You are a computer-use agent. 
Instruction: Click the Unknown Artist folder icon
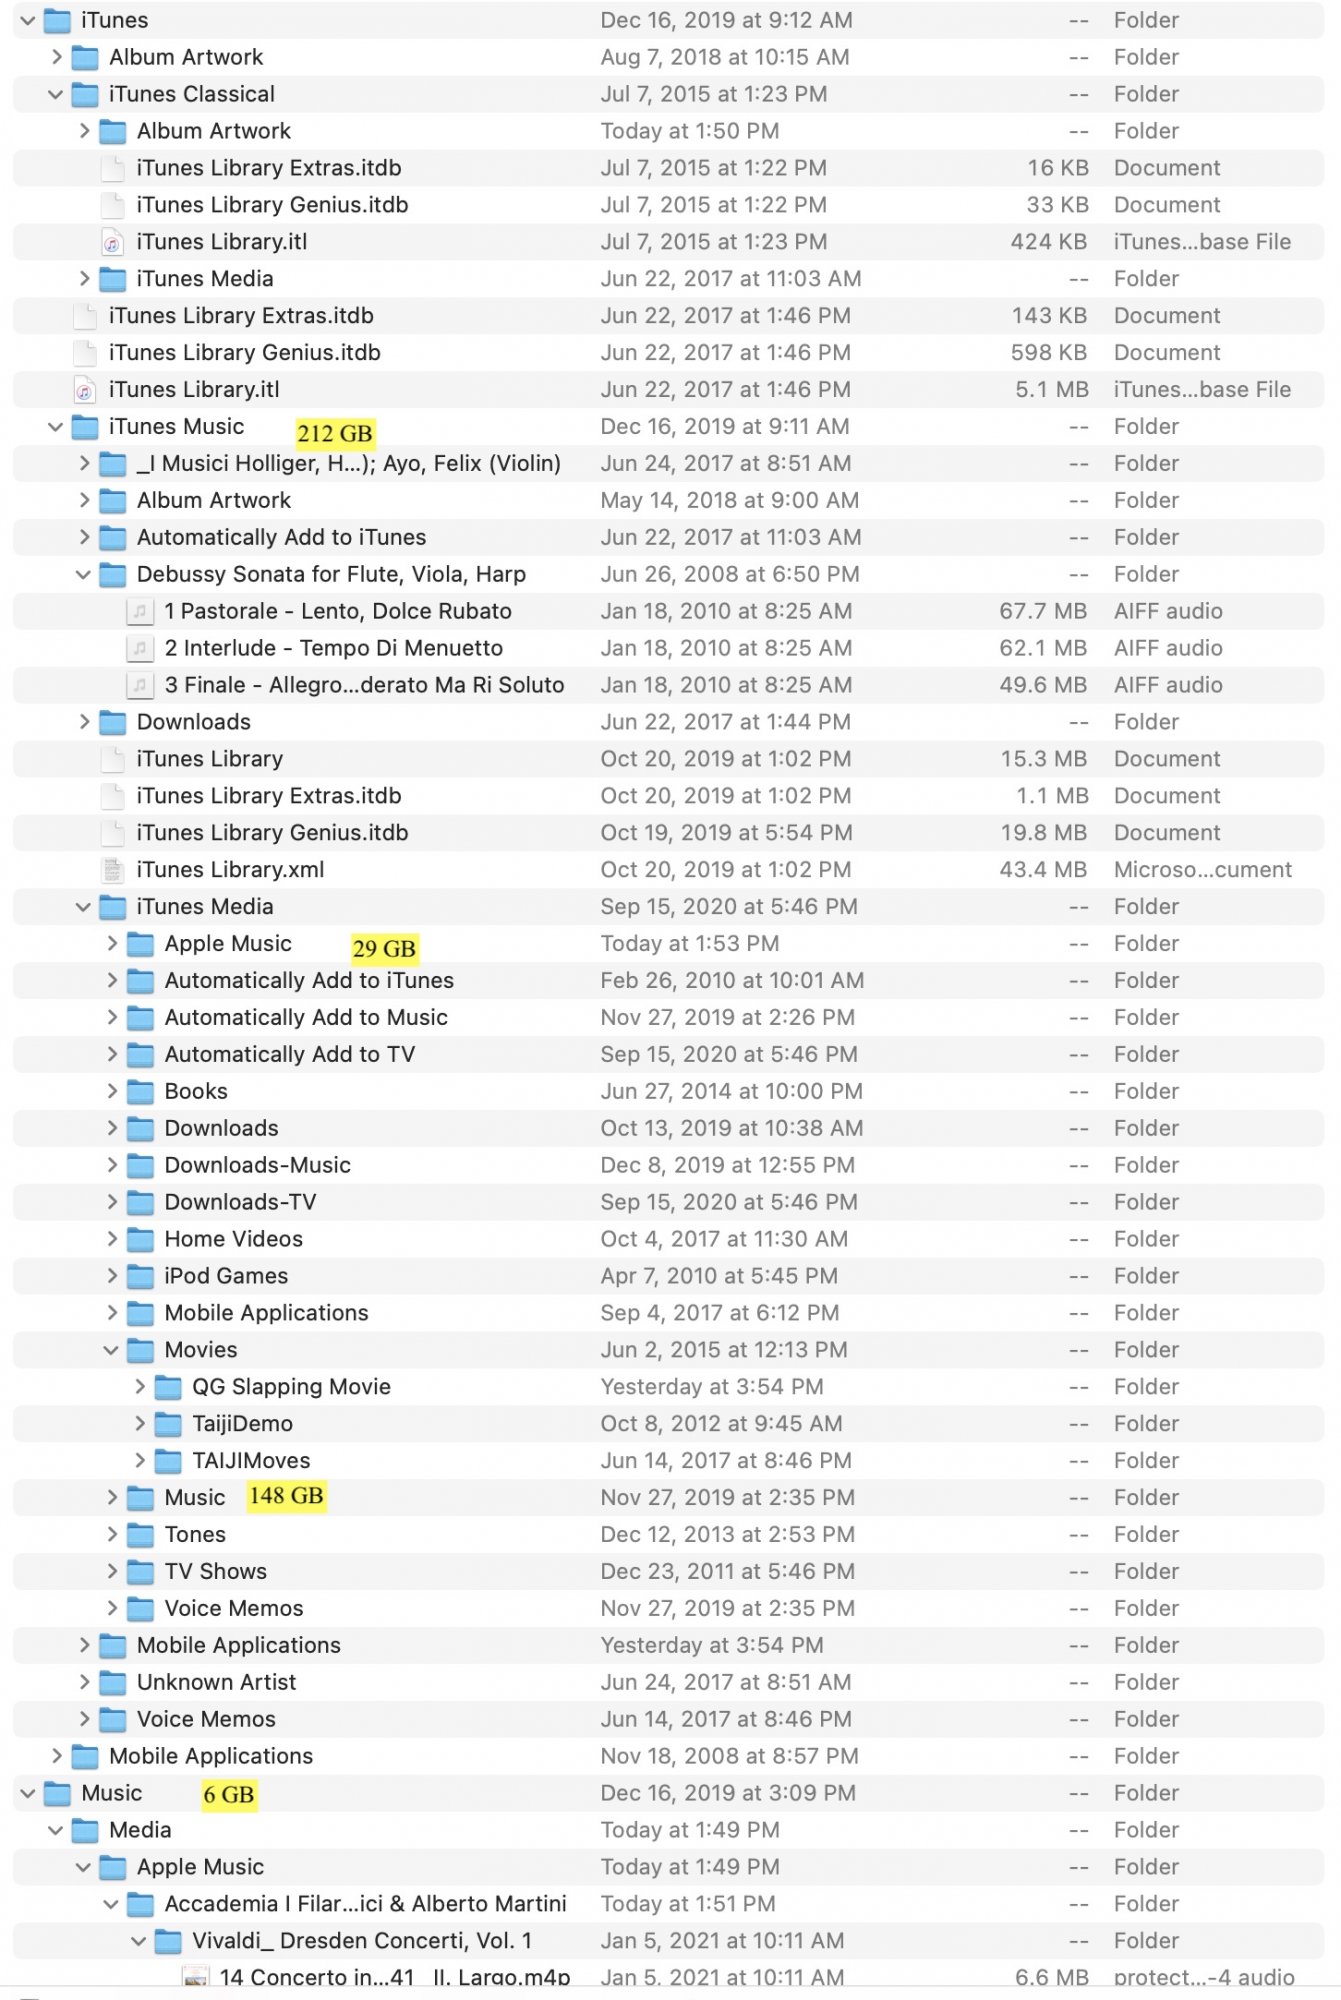(113, 1682)
